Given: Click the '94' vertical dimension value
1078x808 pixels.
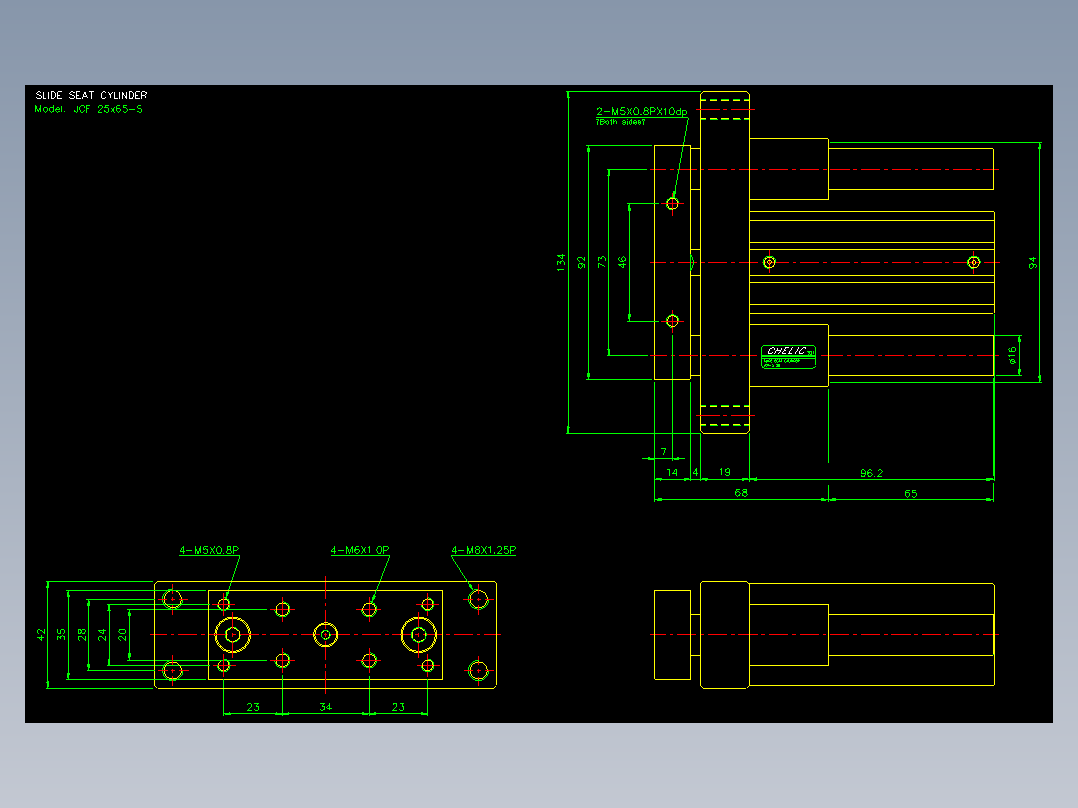Looking at the screenshot, I should (1032, 263).
